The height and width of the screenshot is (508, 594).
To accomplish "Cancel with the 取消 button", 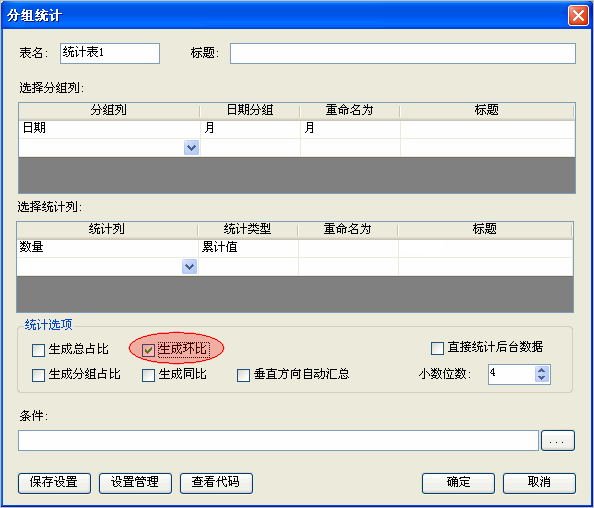I will 539,483.
